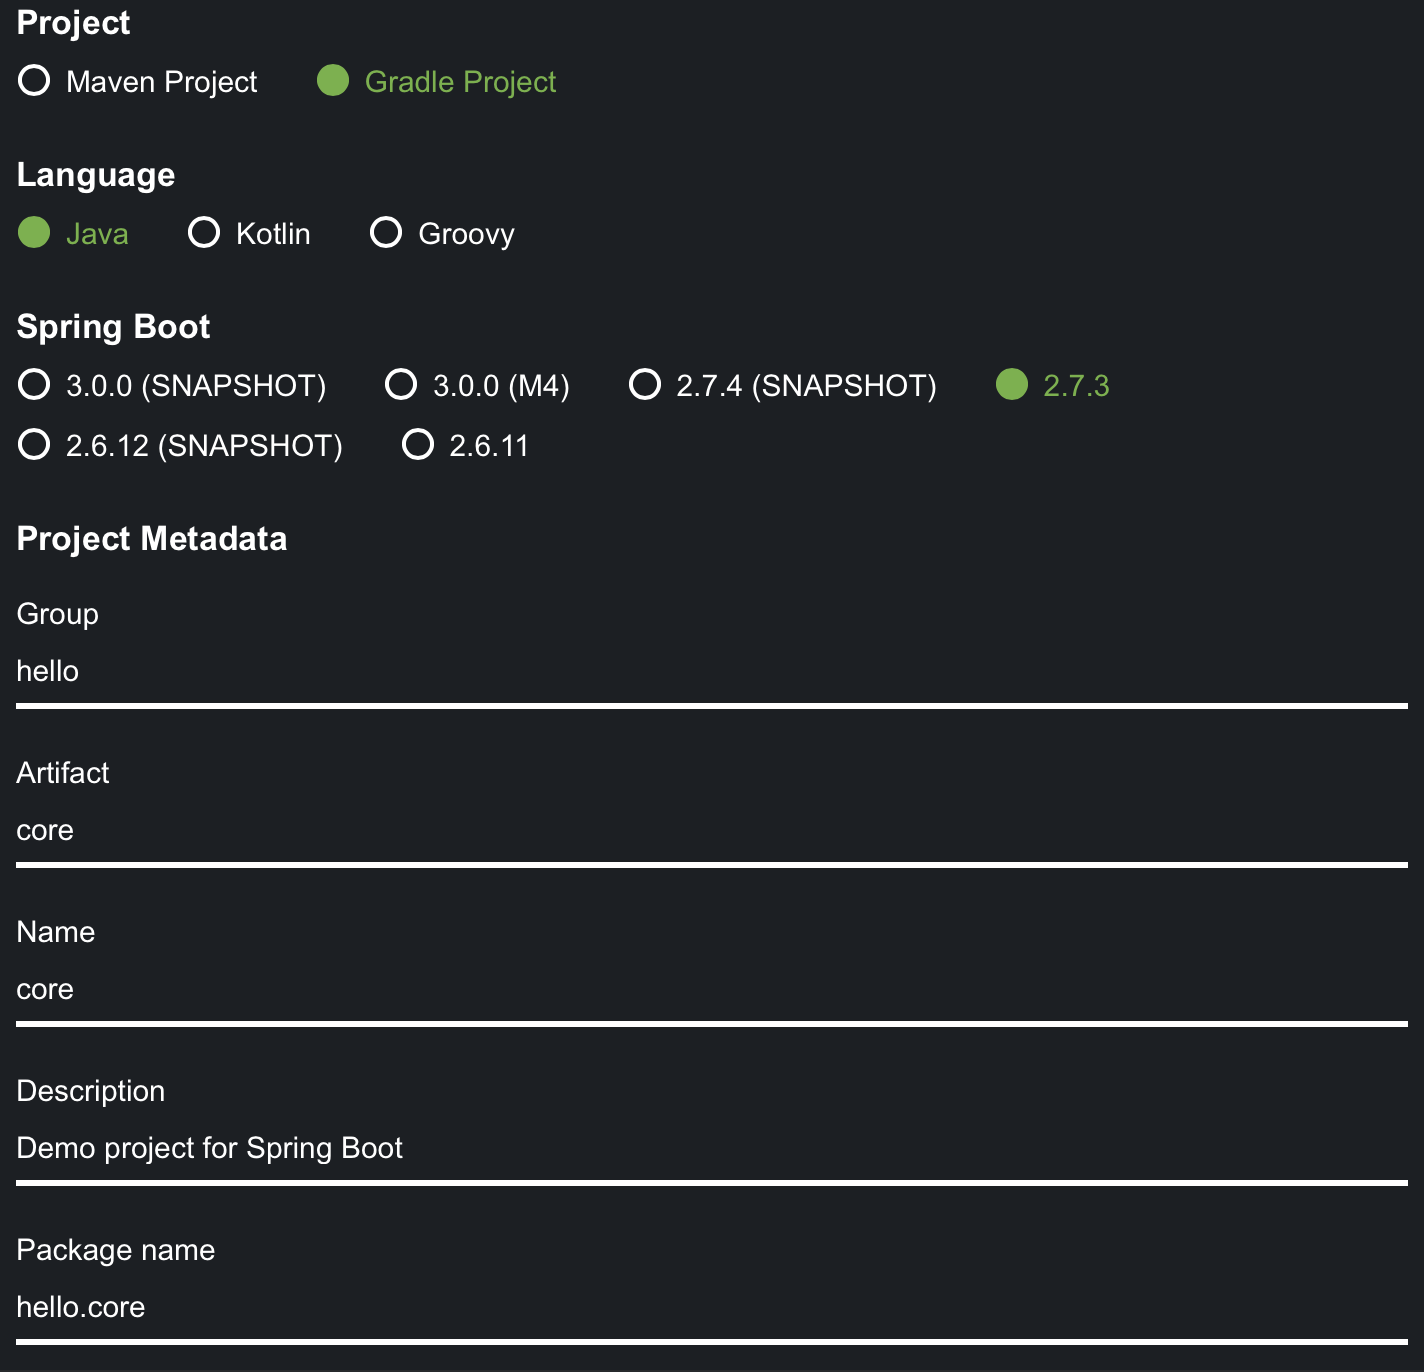Click the Project Metadata heading
Image resolution: width=1424 pixels, height=1372 pixels.
[x=152, y=539]
